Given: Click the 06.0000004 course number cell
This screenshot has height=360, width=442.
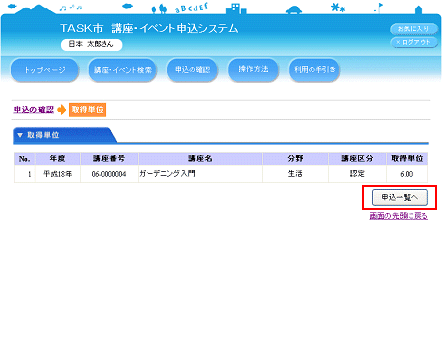Looking at the screenshot, I should pyautogui.click(x=109, y=174).
